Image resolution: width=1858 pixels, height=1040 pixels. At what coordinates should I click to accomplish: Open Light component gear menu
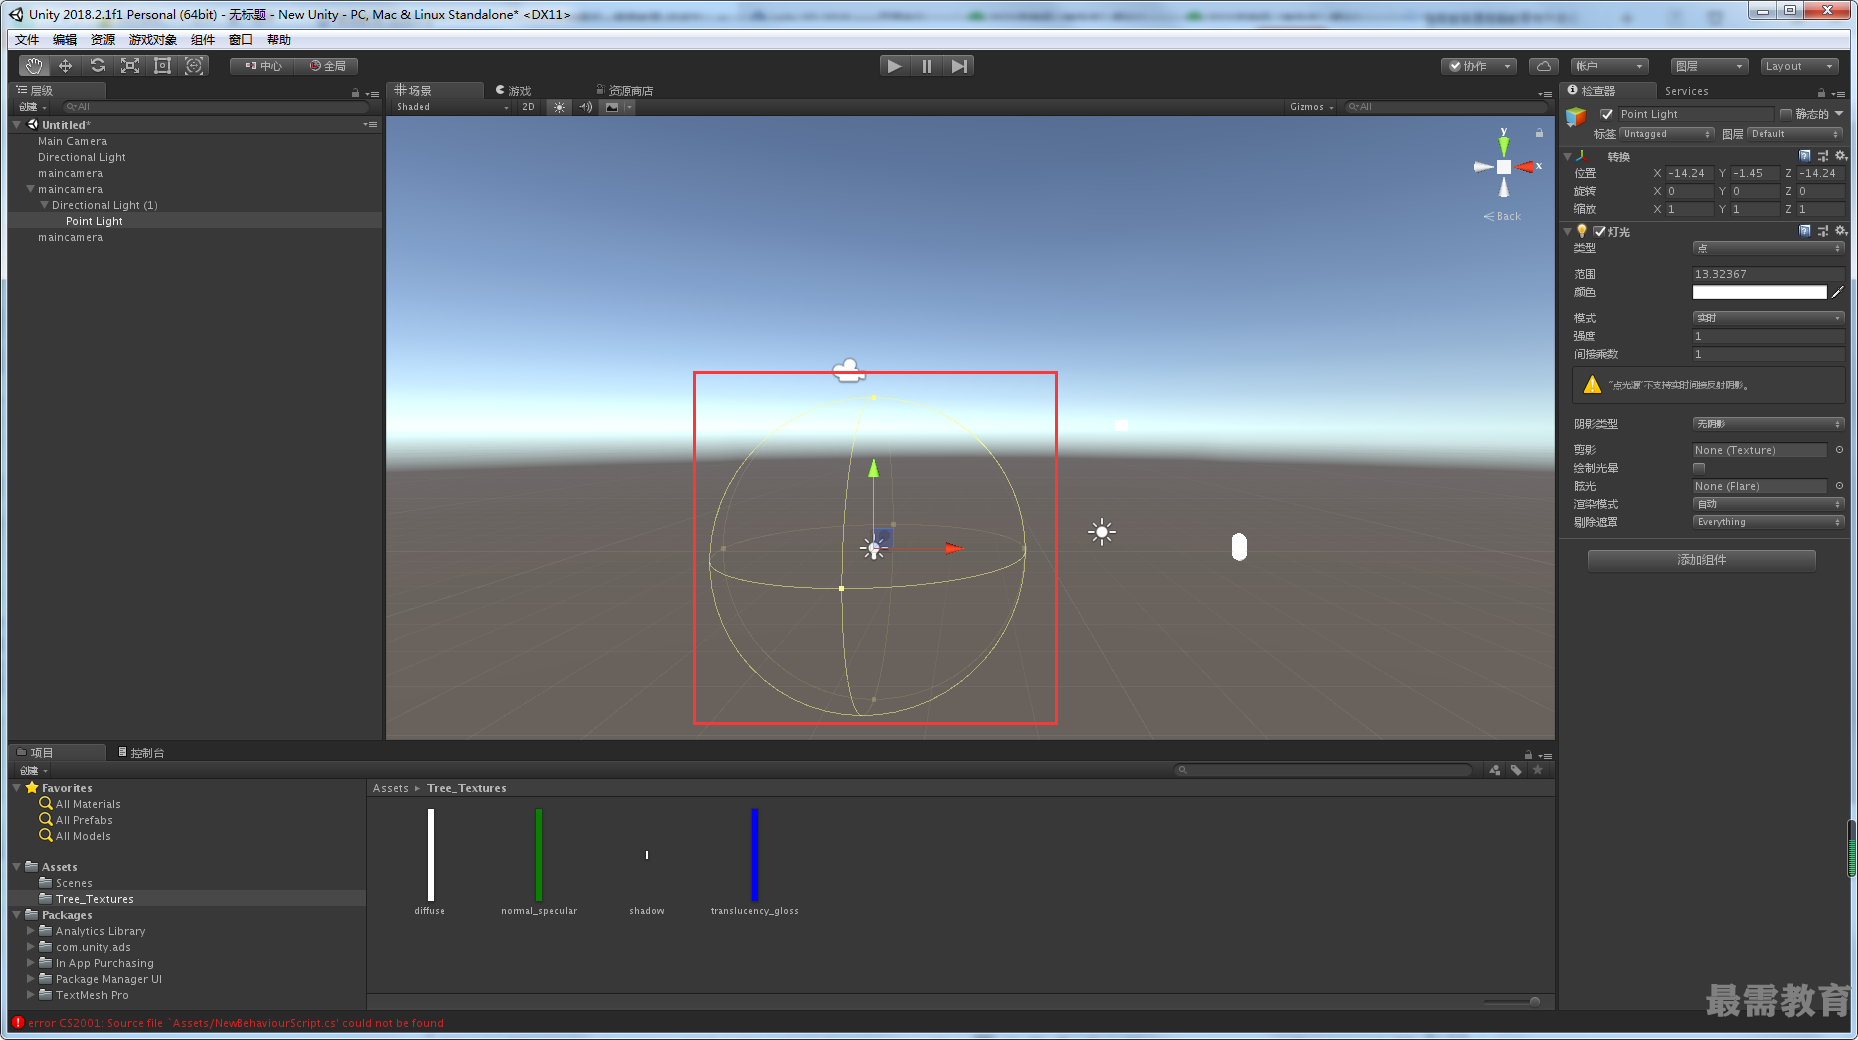coord(1840,231)
